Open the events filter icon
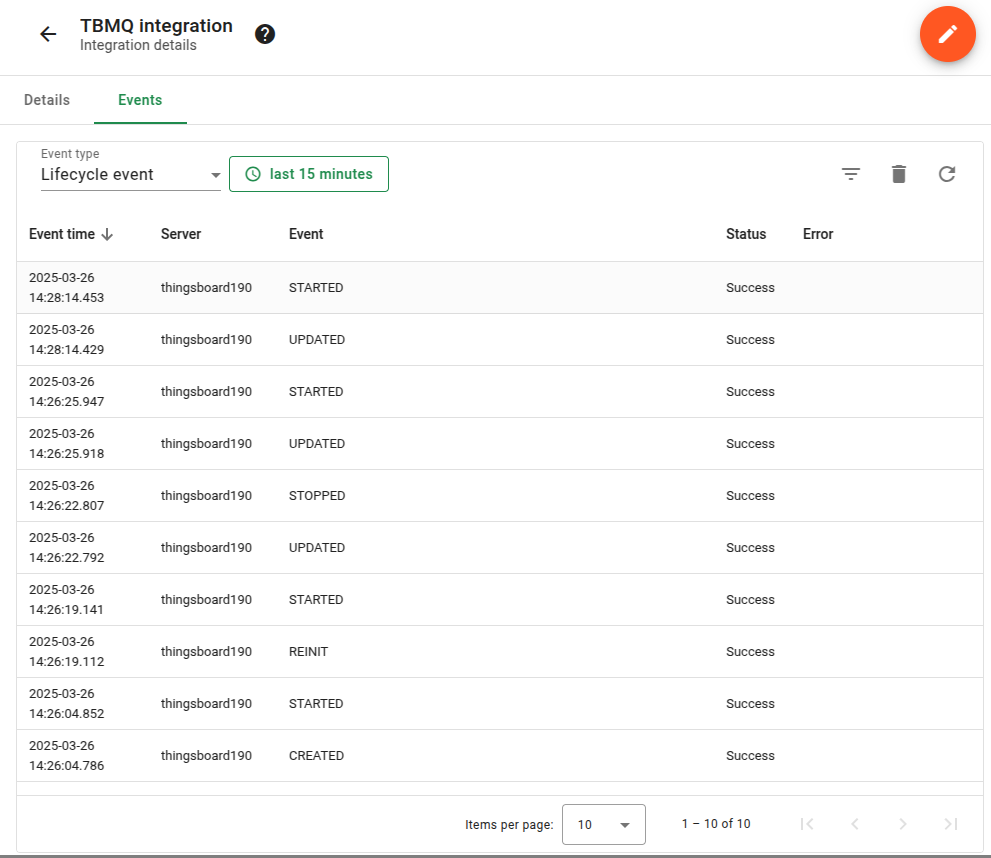Image resolution: width=991 pixels, height=858 pixels. click(x=850, y=174)
